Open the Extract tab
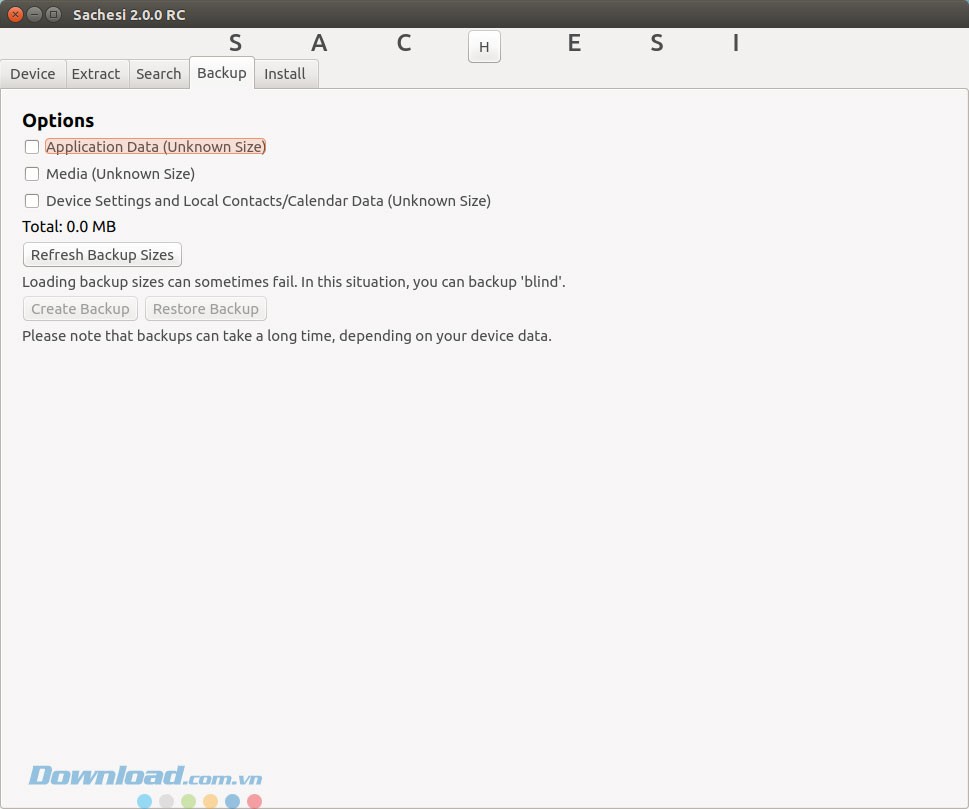This screenshot has width=969, height=809. (96, 74)
